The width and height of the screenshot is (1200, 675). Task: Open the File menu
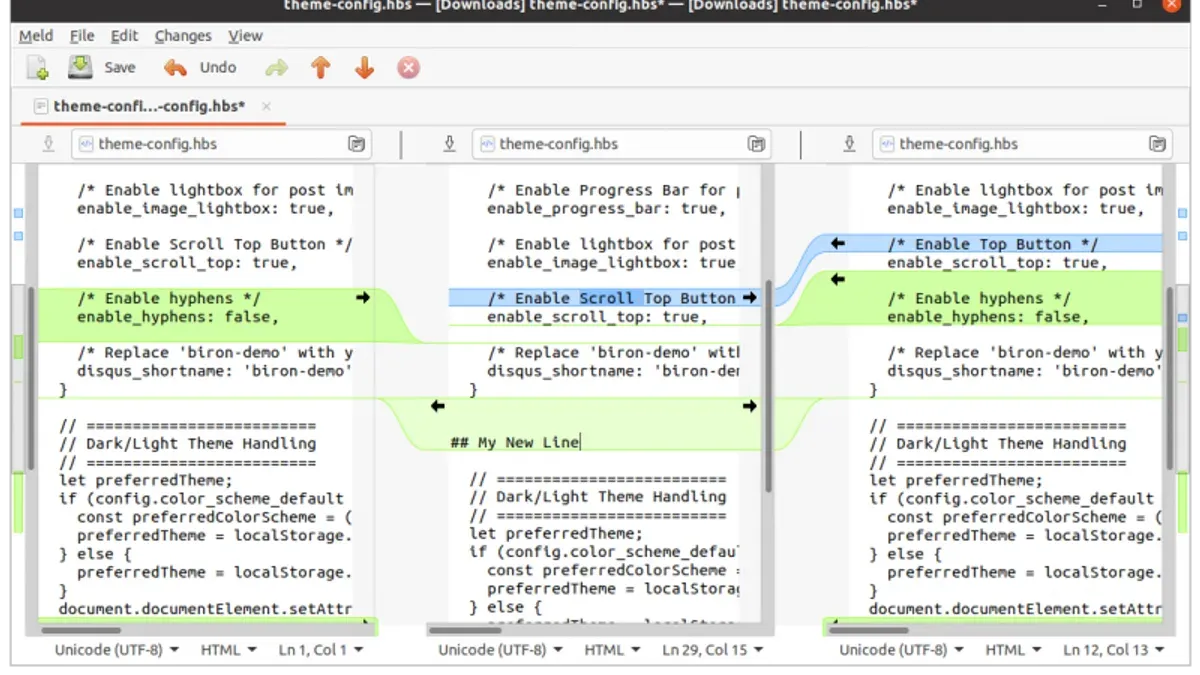point(82,36)
